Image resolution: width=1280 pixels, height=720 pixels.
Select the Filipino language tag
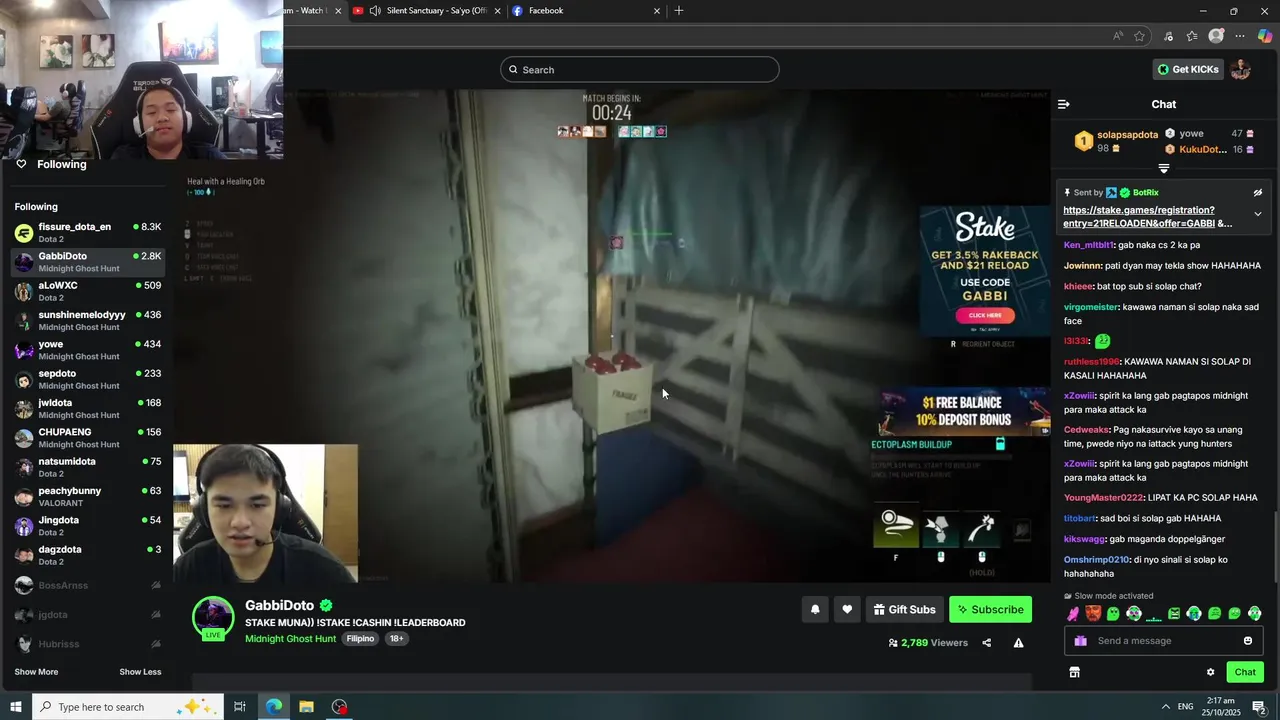pos(360,639)
